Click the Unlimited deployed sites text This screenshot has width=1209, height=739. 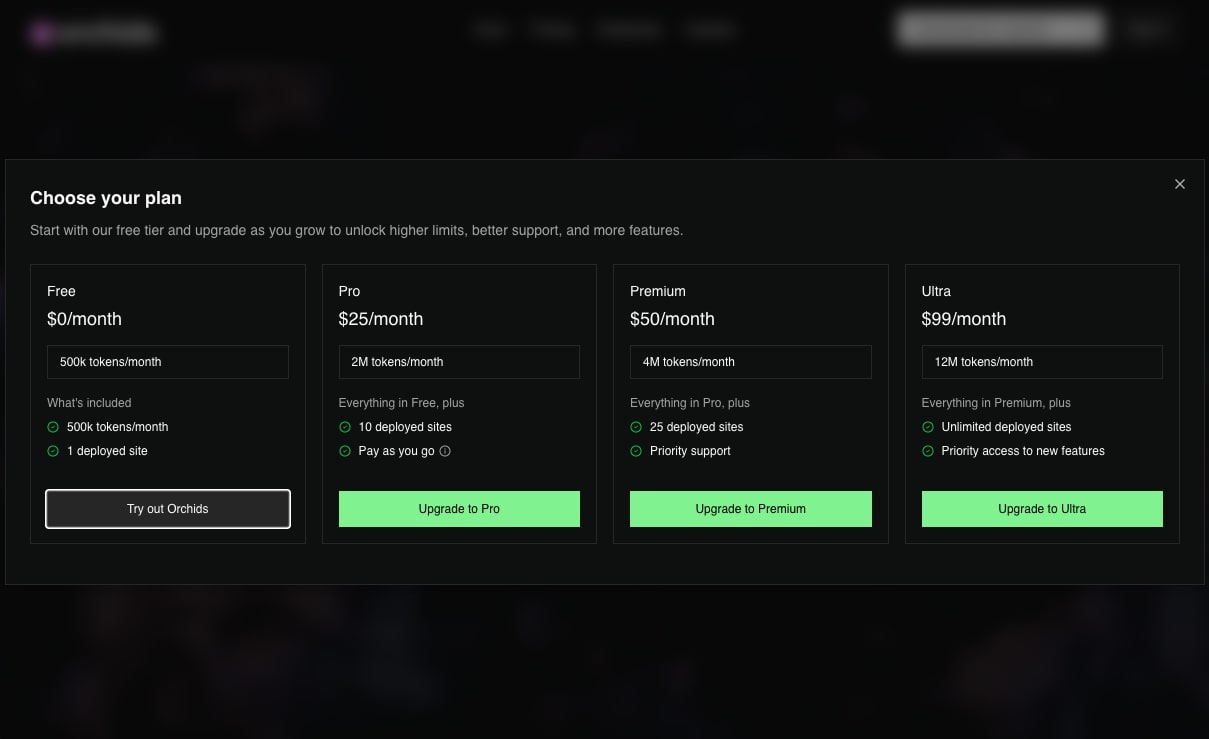(x=1006, y=427)
